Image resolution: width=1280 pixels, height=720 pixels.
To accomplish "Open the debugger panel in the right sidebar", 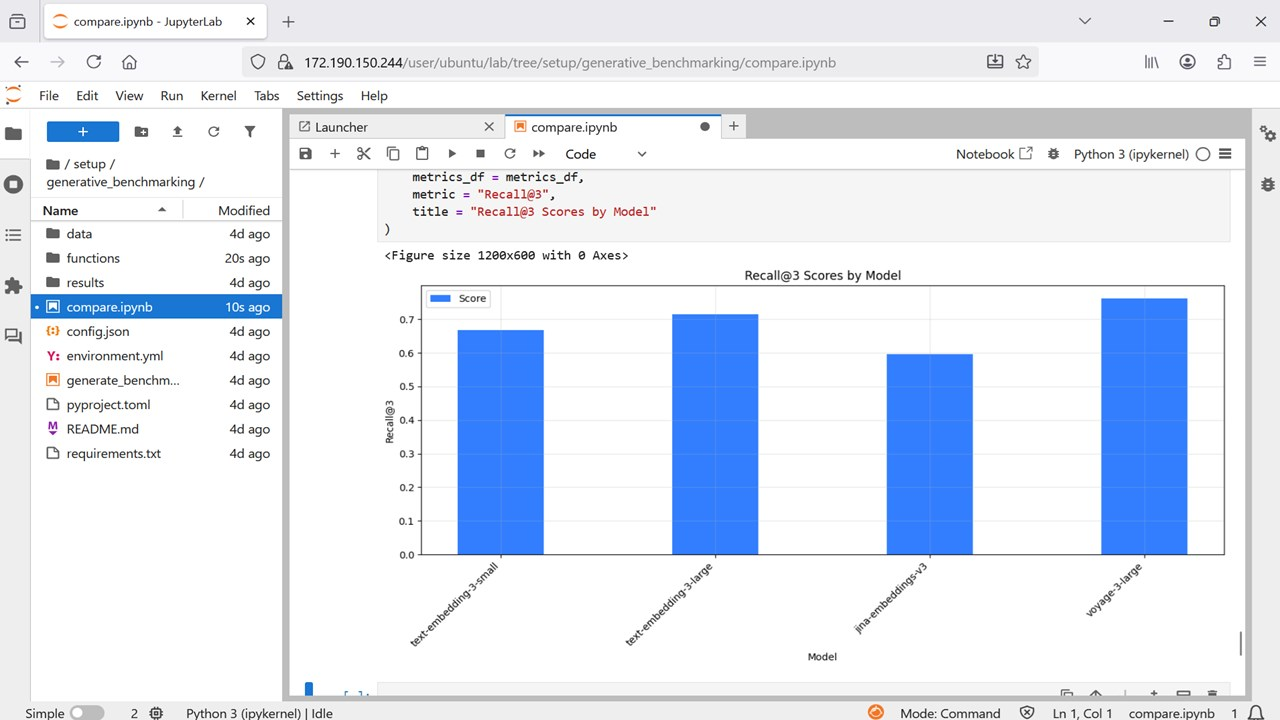I will (x=1268, y=184).
